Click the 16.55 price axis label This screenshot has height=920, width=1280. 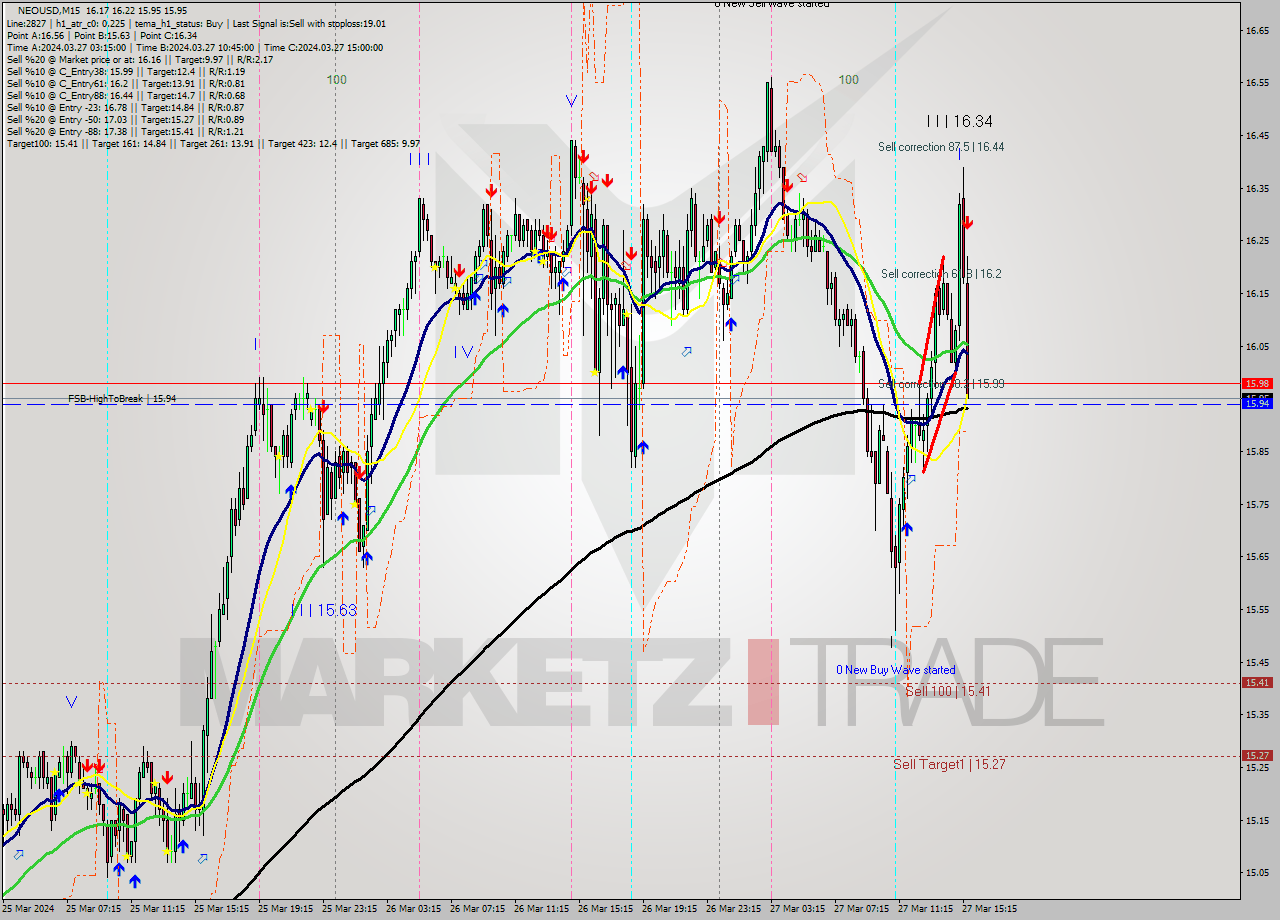(x=1257, y=83)
